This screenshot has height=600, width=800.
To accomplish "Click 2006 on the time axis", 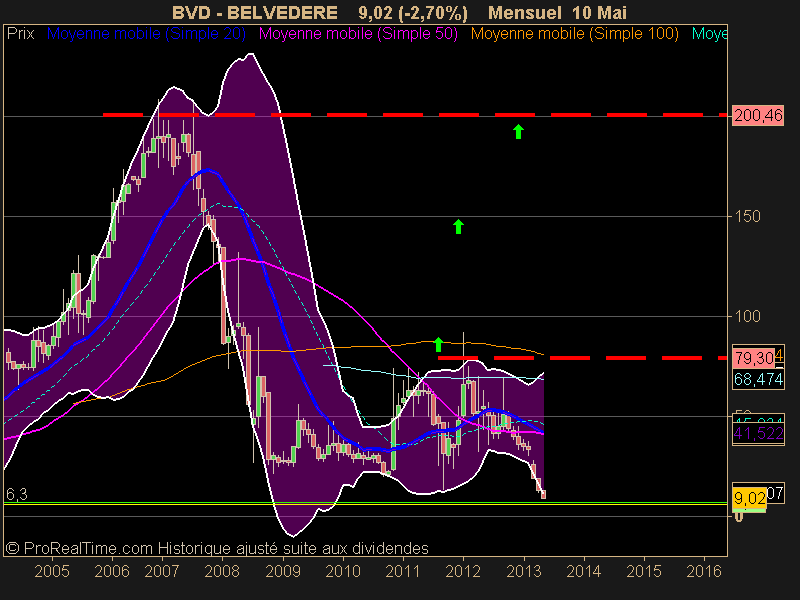I will [x=112, y=571].
